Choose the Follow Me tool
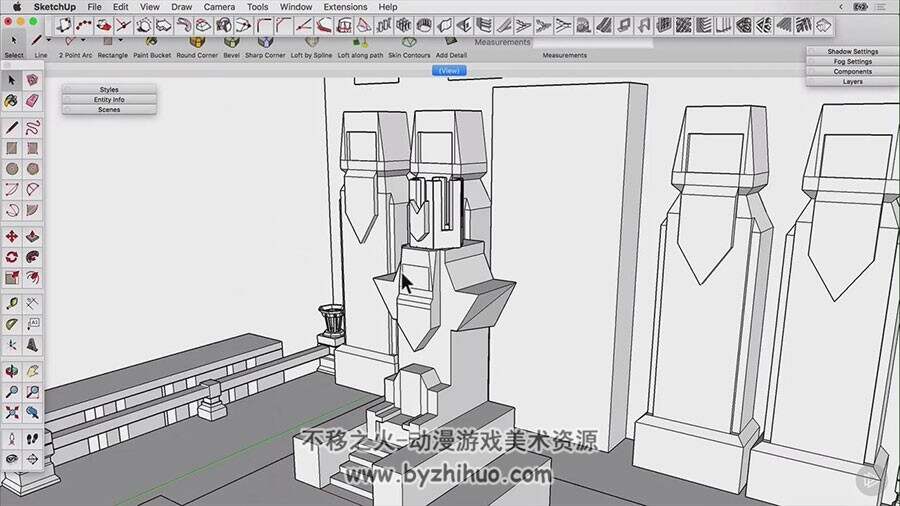Image resolution: width=900 pixels, height=506 pixels. point(33,257)
